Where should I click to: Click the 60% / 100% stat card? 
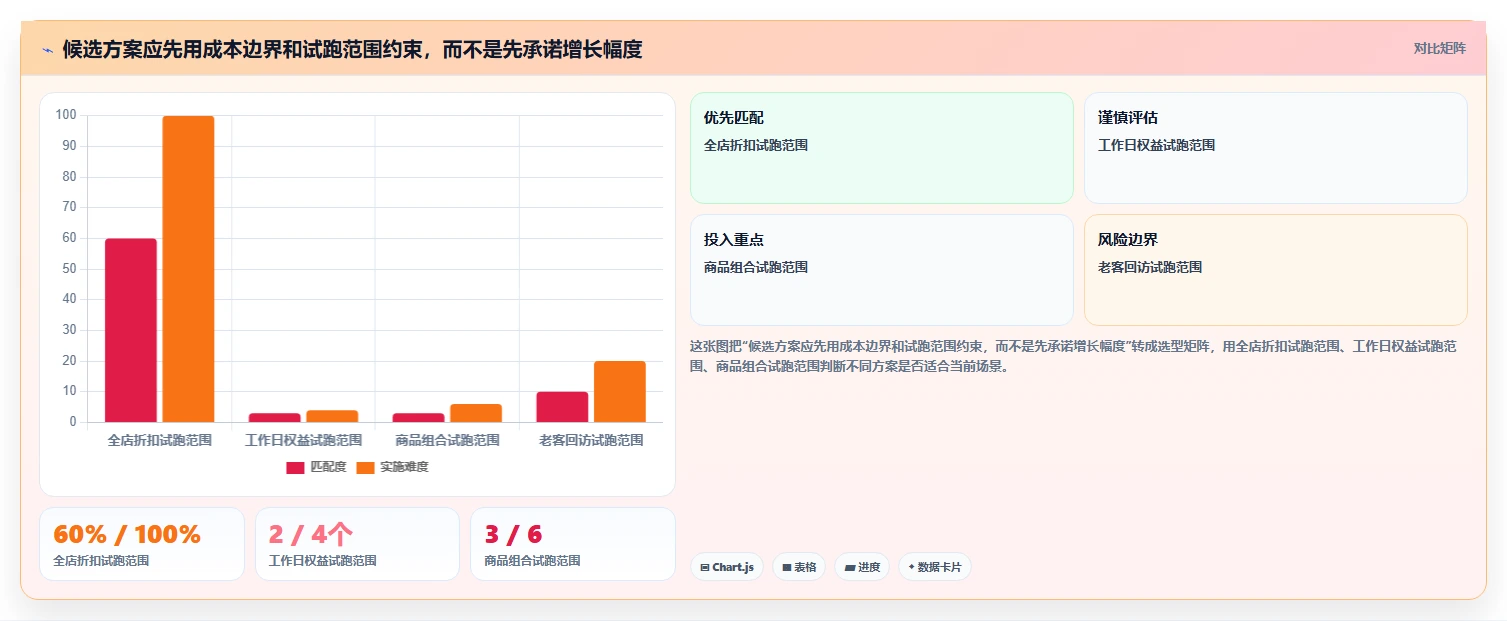coord(142,544)
